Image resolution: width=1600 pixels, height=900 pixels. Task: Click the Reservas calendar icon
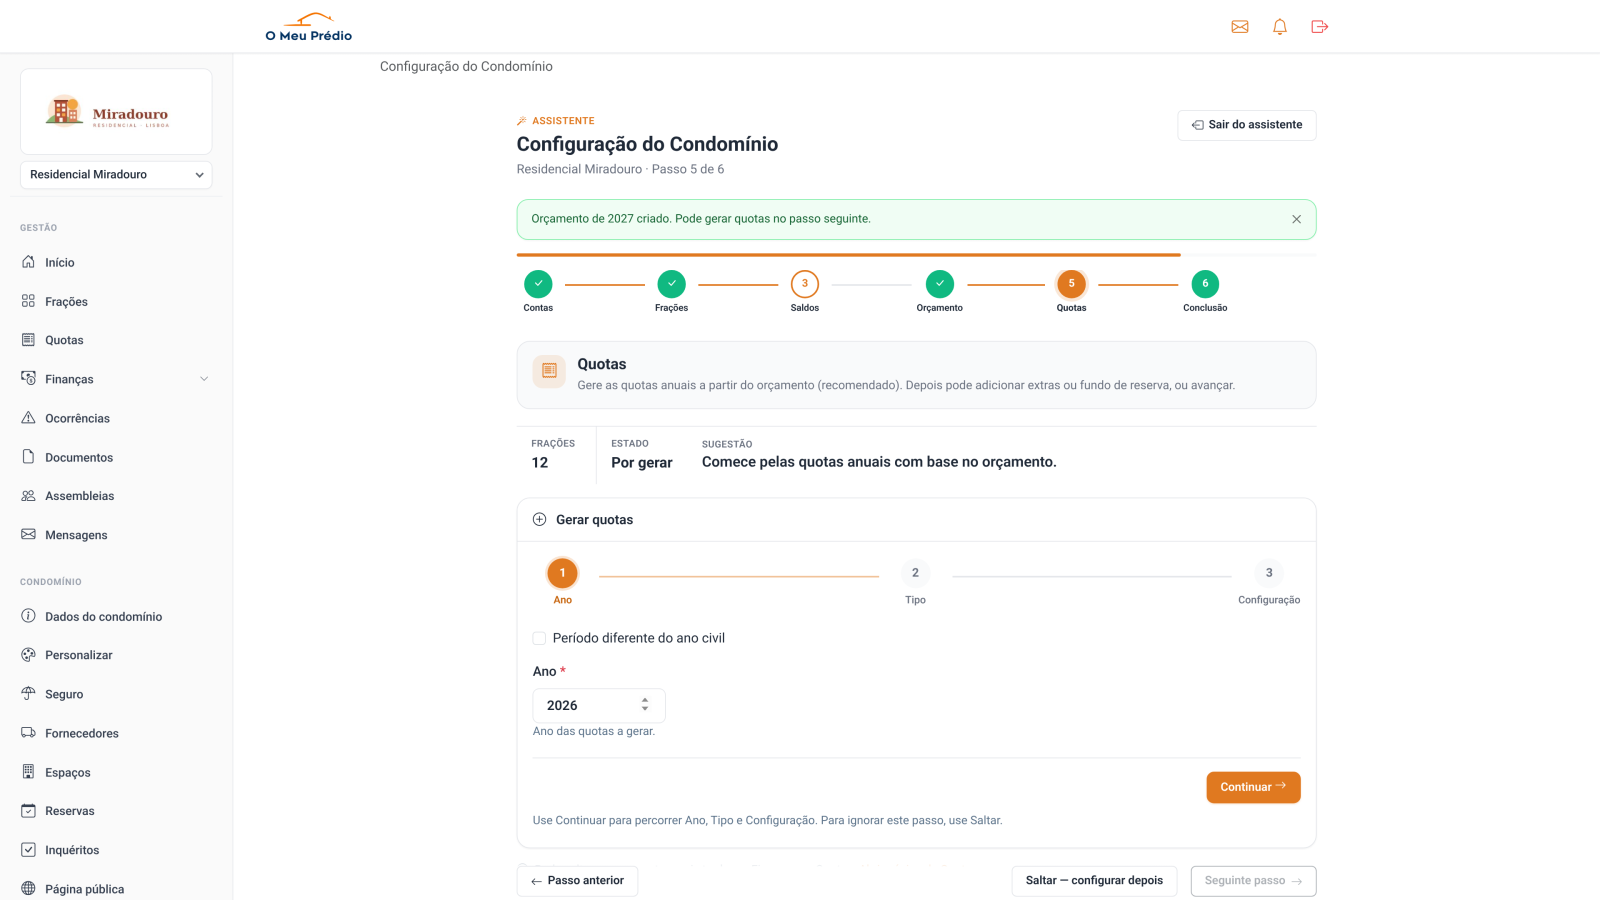pyautogui.click(x=28, y=811)
